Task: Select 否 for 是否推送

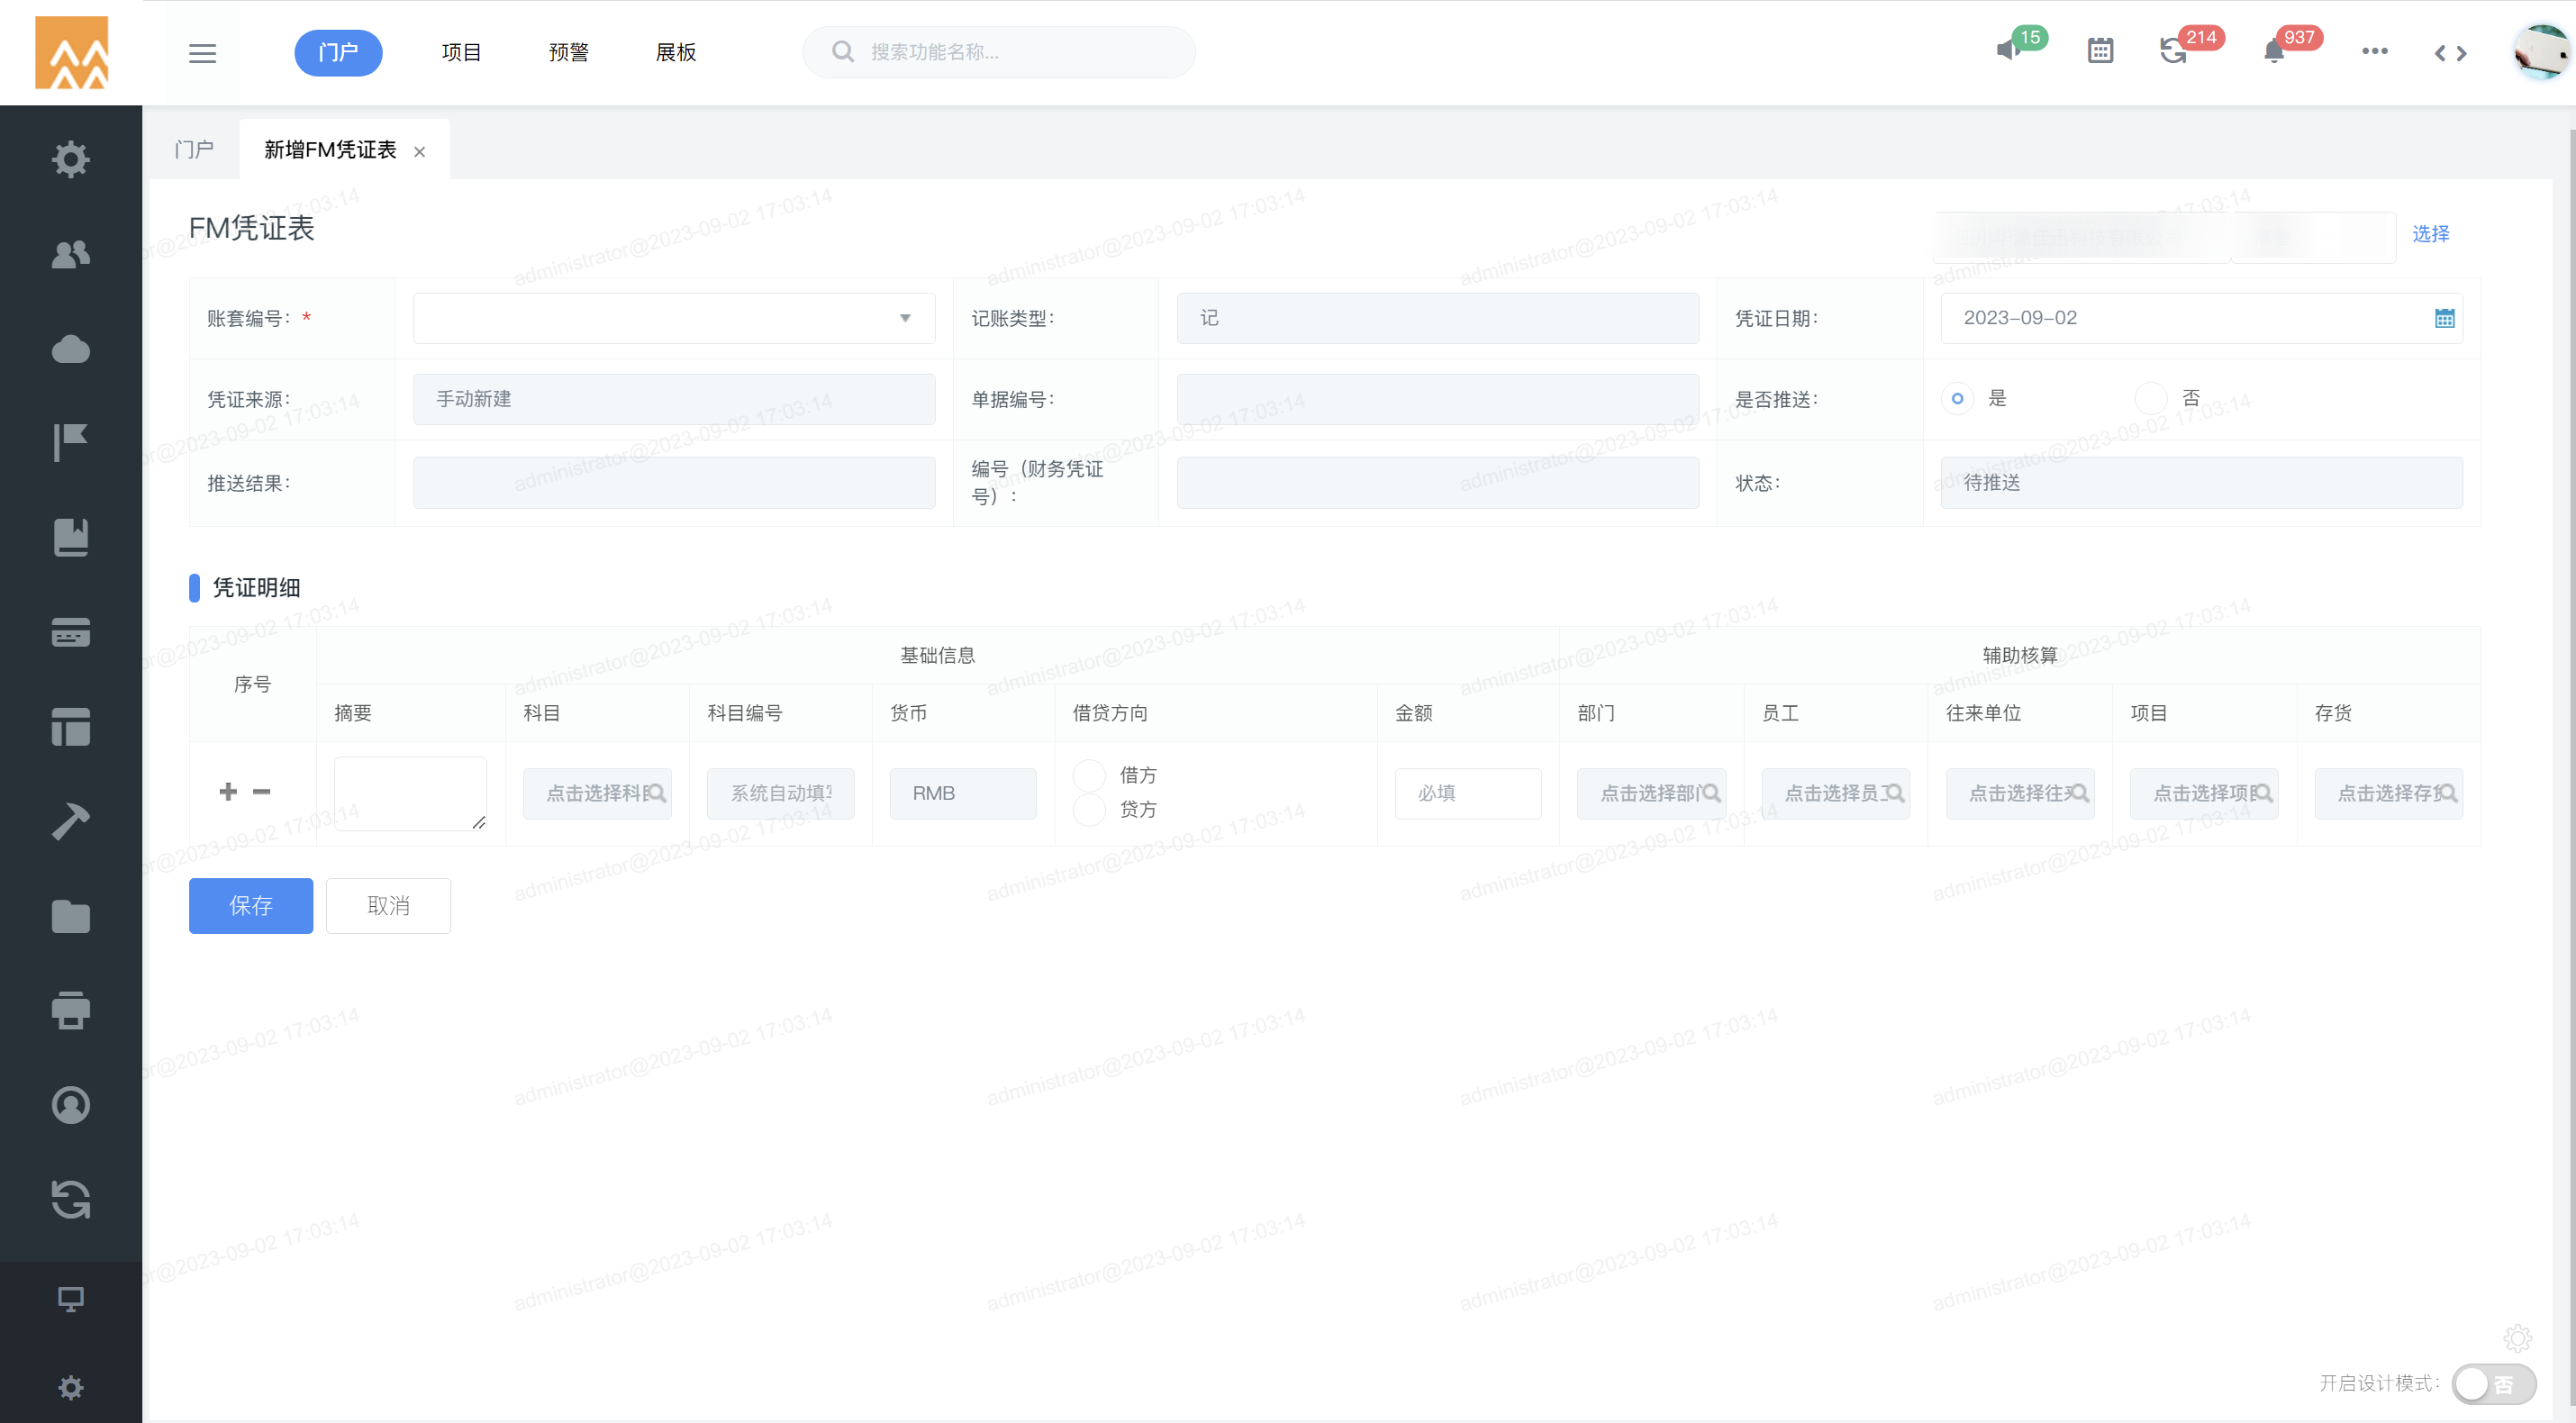Action: point(2150,398)
